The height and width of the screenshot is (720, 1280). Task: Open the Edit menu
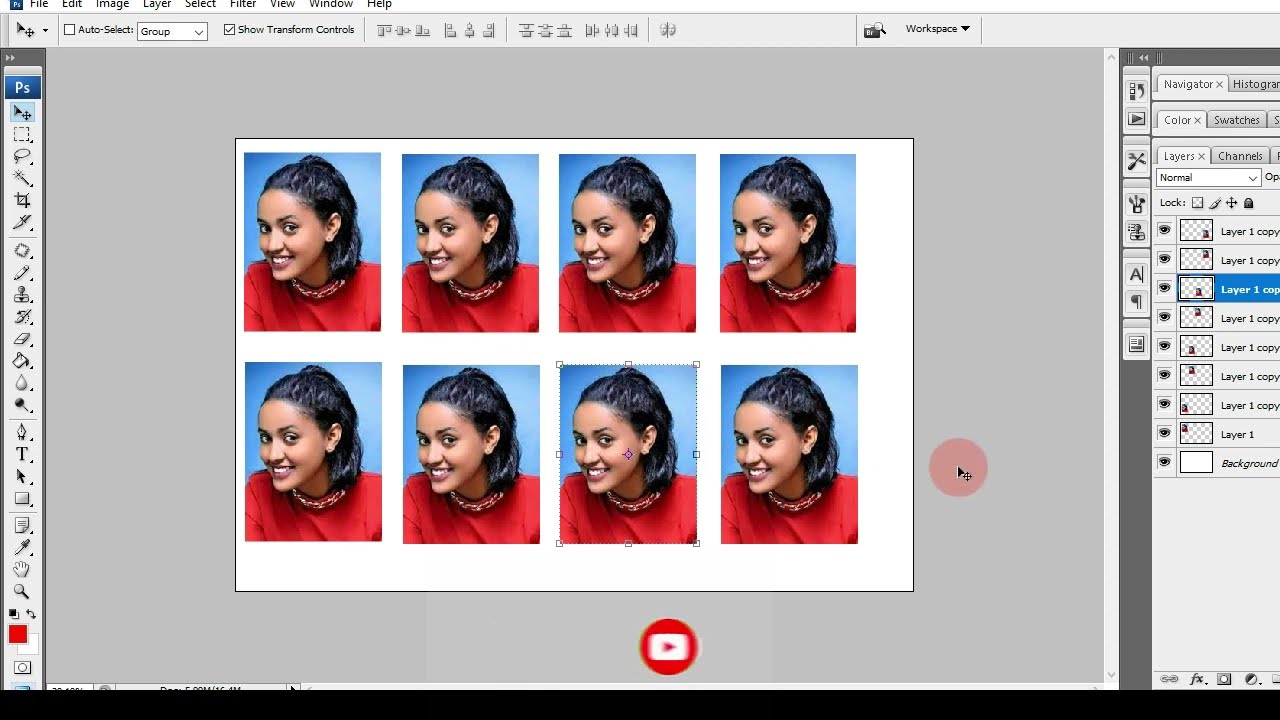[x=72, y=4]
